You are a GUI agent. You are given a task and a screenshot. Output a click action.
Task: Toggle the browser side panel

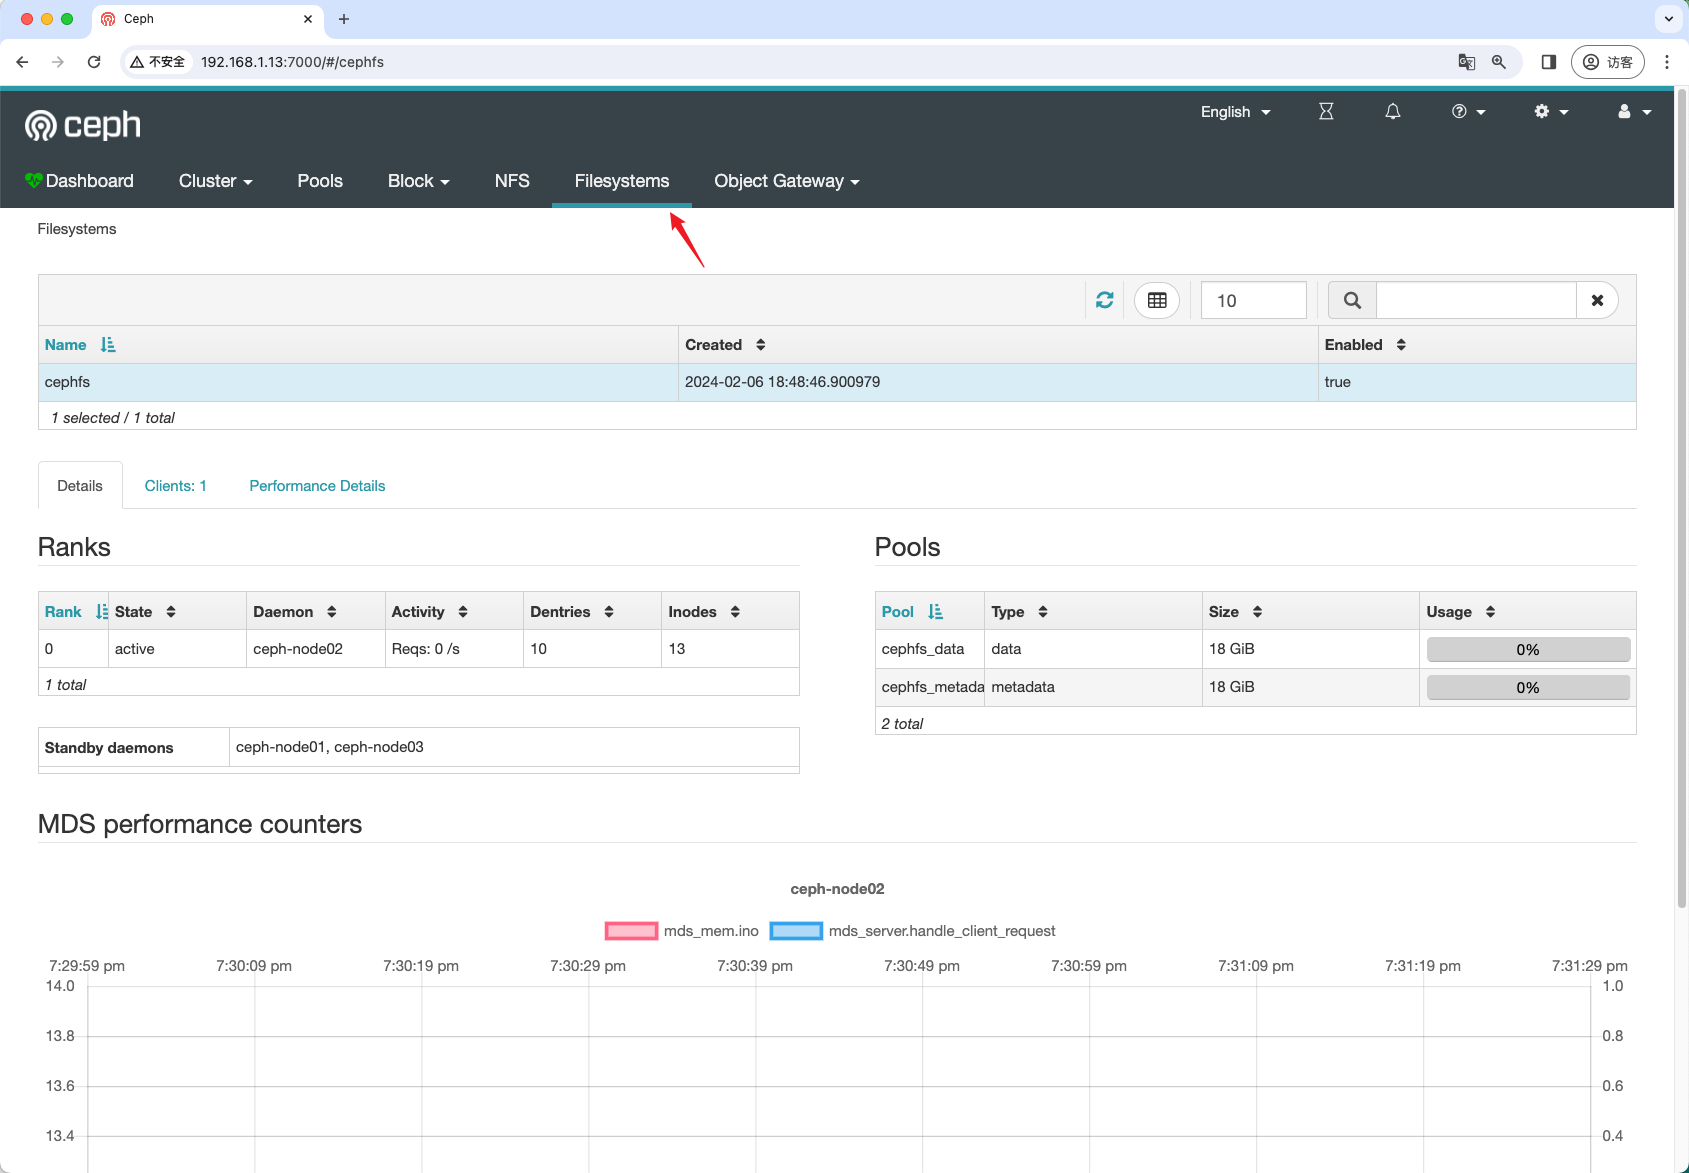[1548, 62]
